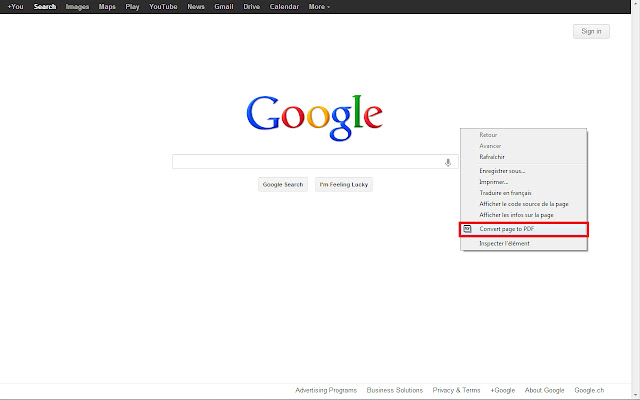Click the I'm Feeling Lucky button

[x=344, y=184]
